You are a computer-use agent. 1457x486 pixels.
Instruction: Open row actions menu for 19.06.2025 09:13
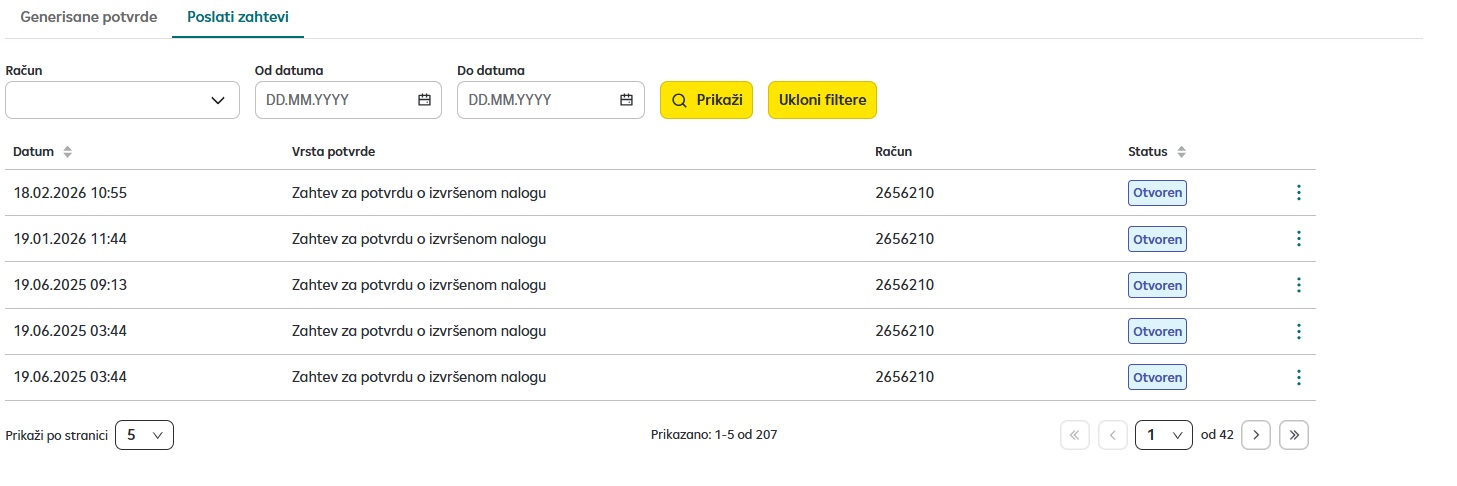[x=1298, y=285]
